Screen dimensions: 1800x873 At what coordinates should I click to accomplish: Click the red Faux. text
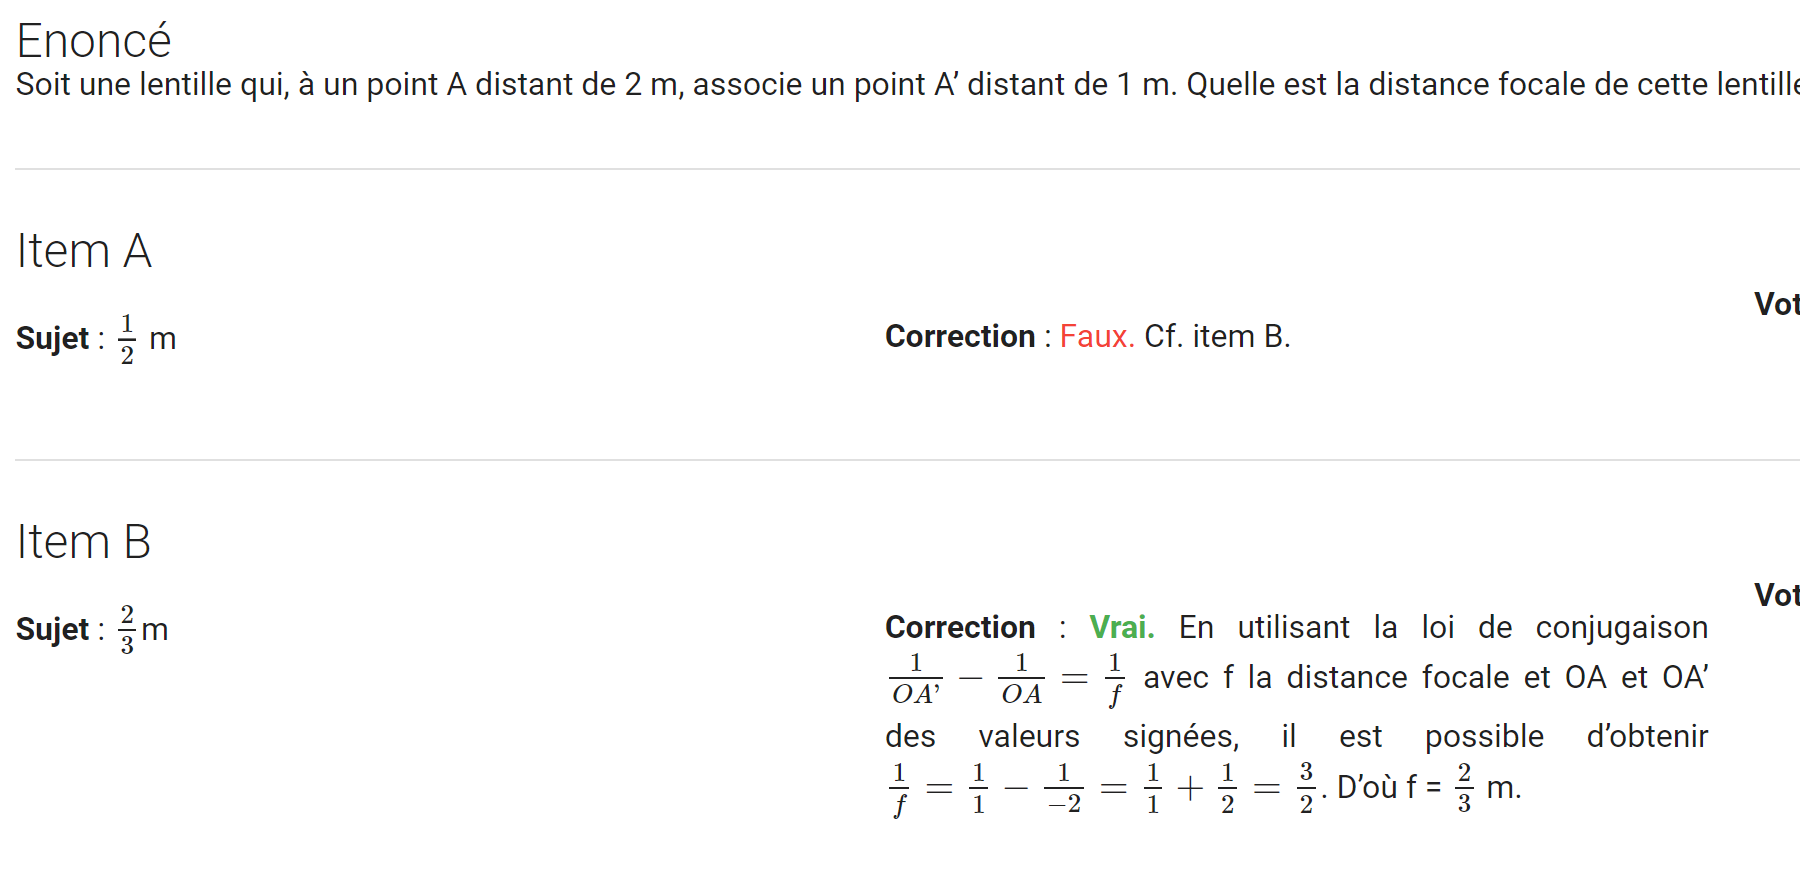(x=1097, y=336)
